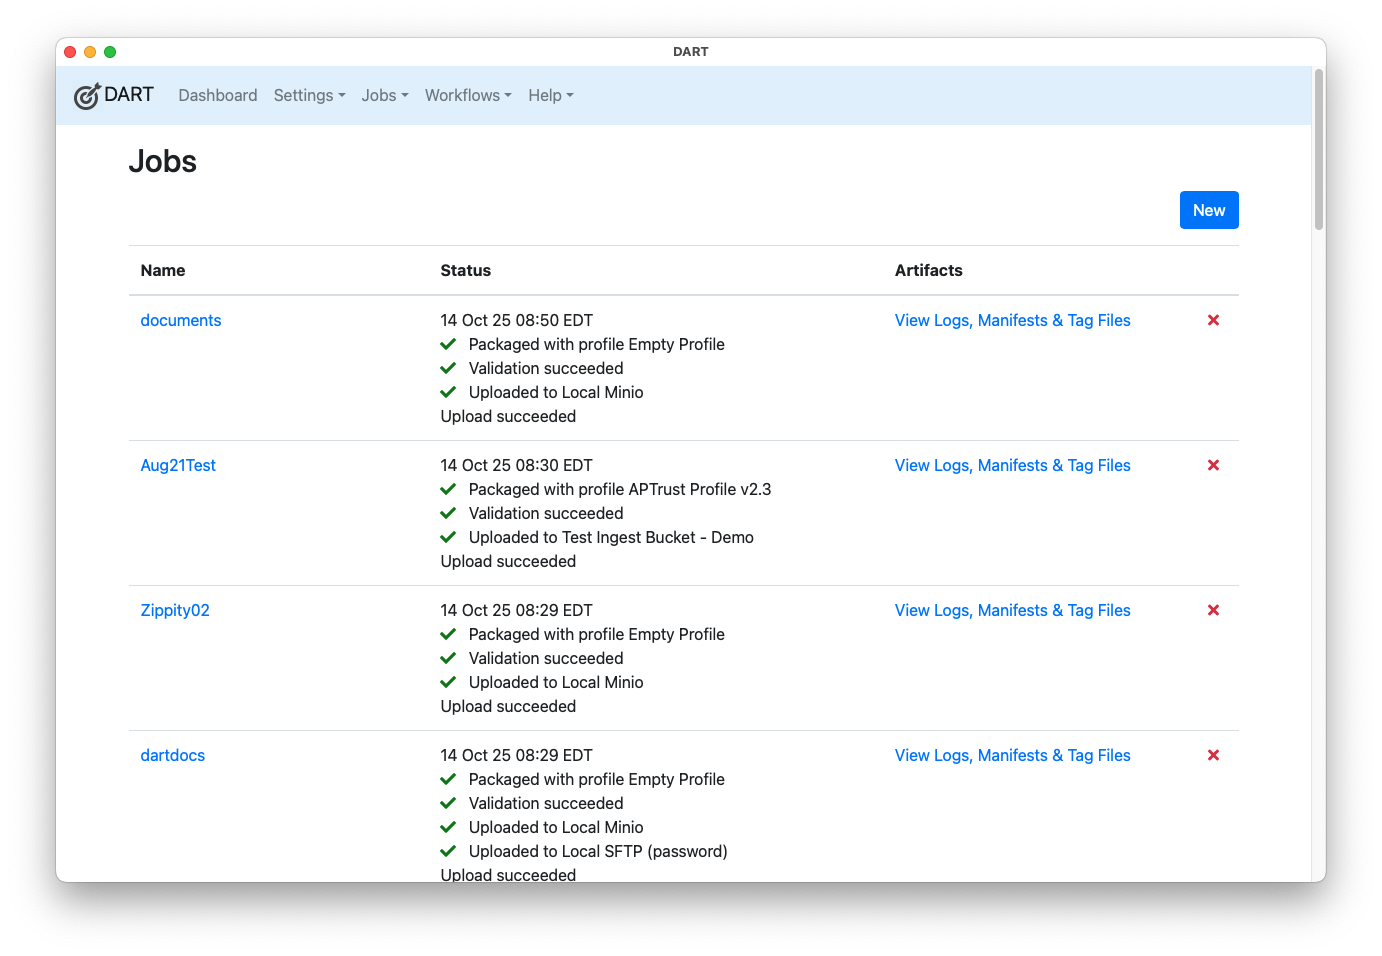Click the Name column header
1382x956 pixels.
[x=162, y=270]
